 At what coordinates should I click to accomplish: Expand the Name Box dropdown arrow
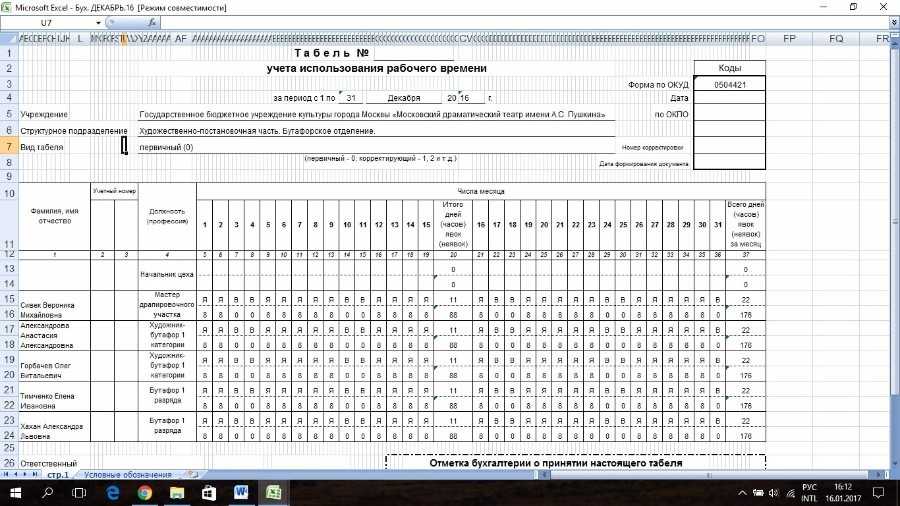point(97,22)
